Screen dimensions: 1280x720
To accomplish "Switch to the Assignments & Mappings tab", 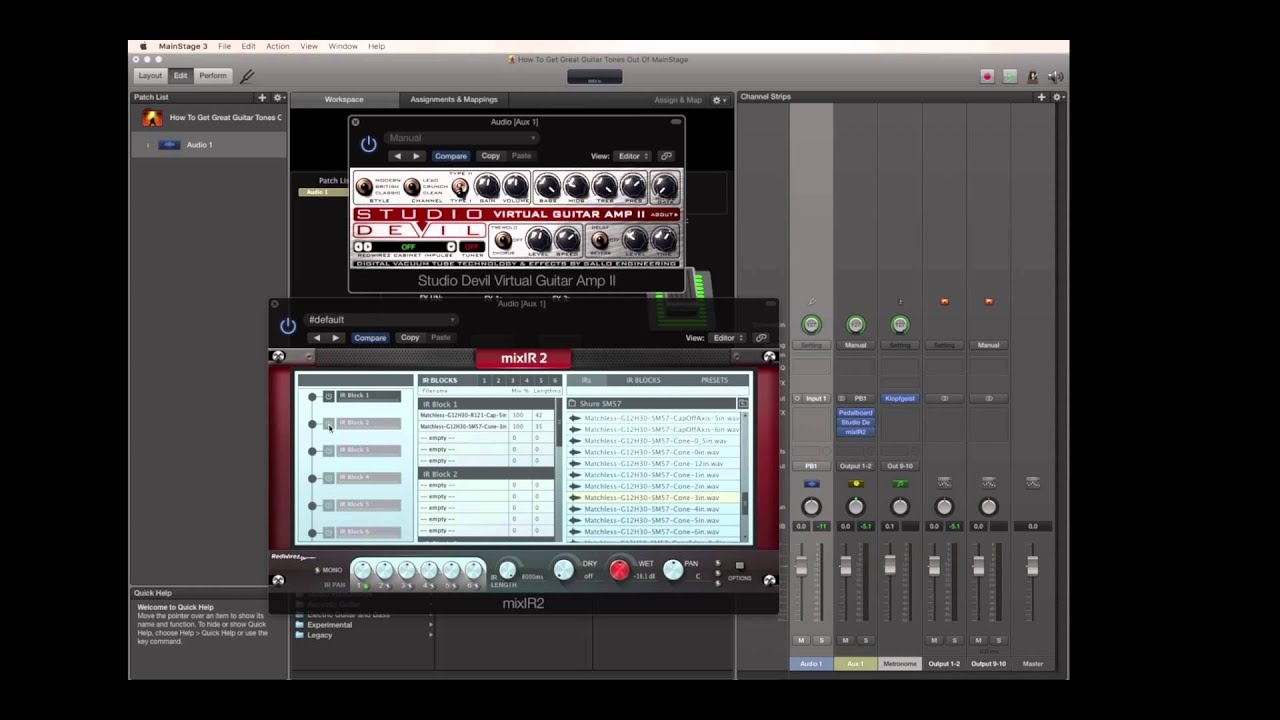I will [x=453, y=100].
